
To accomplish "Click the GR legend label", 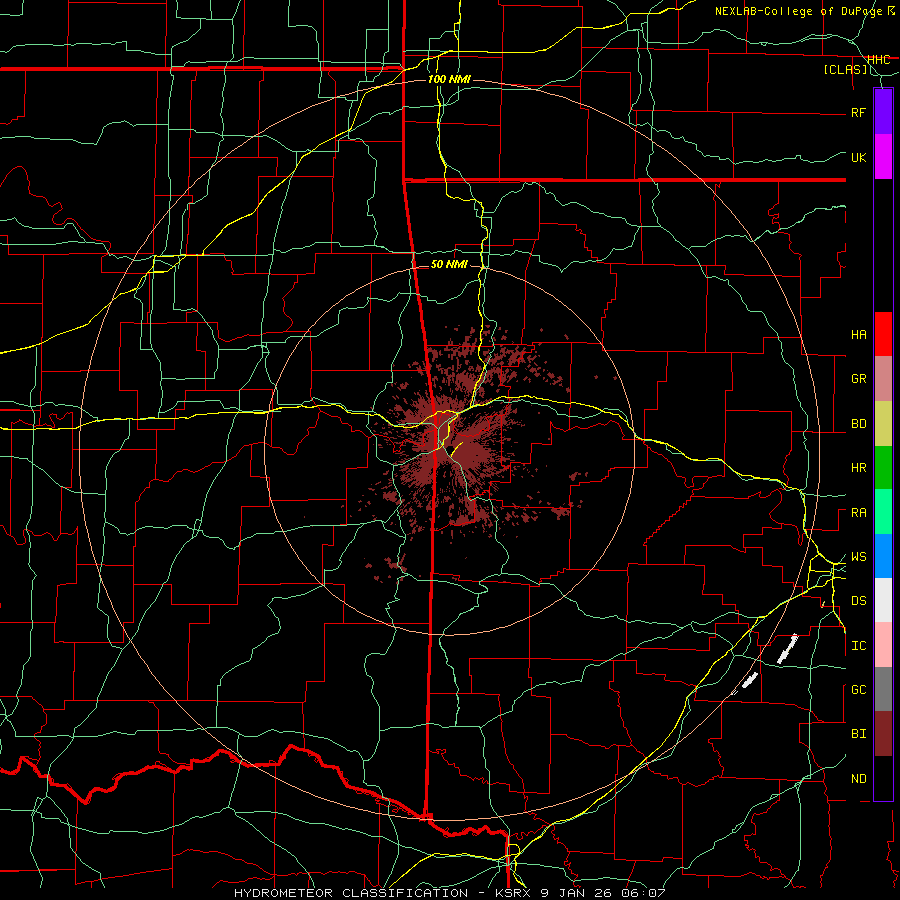I will pos(859,379).
